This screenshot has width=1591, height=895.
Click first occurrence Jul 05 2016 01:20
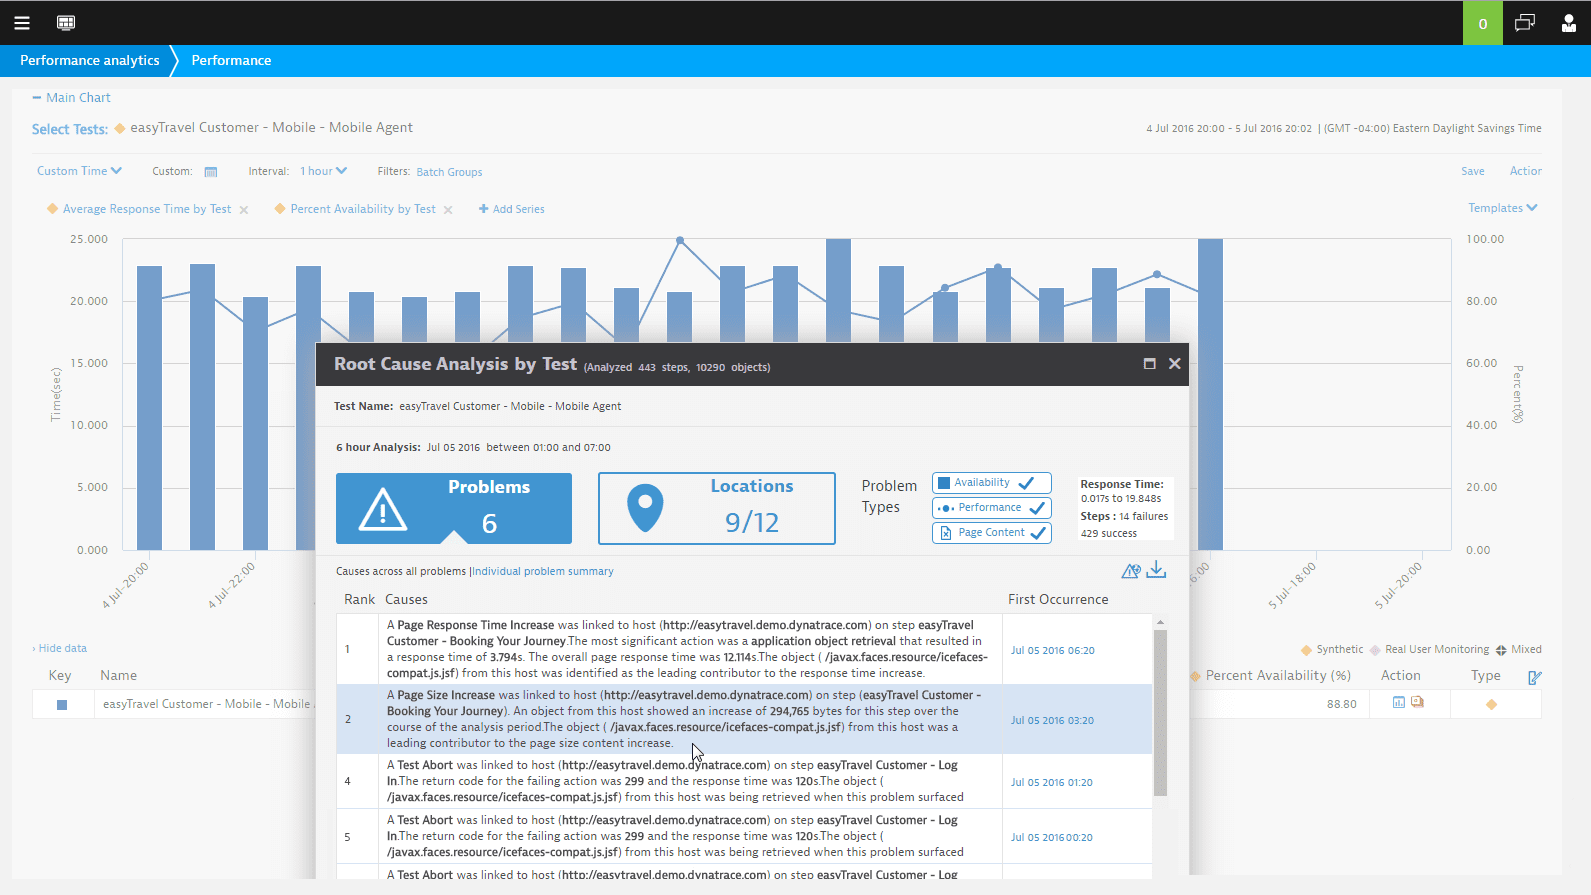click(x=1051, y=783)
